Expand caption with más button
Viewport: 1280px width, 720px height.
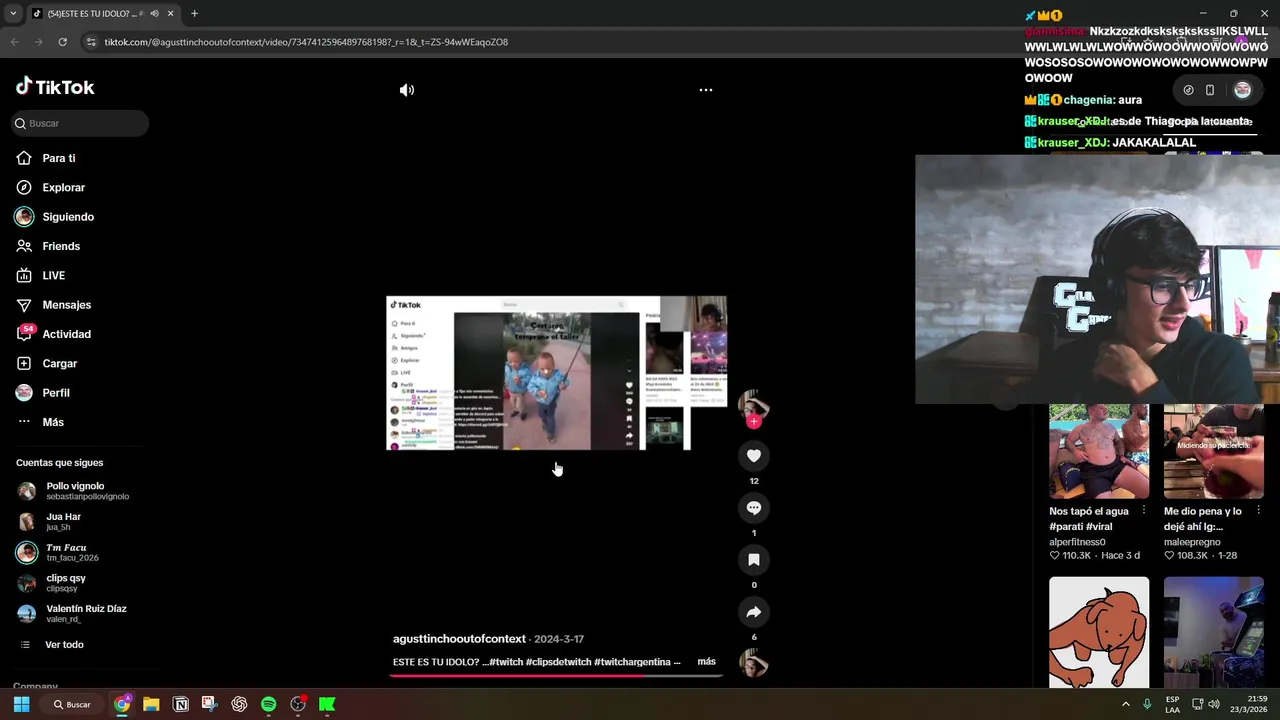(706, 662)
